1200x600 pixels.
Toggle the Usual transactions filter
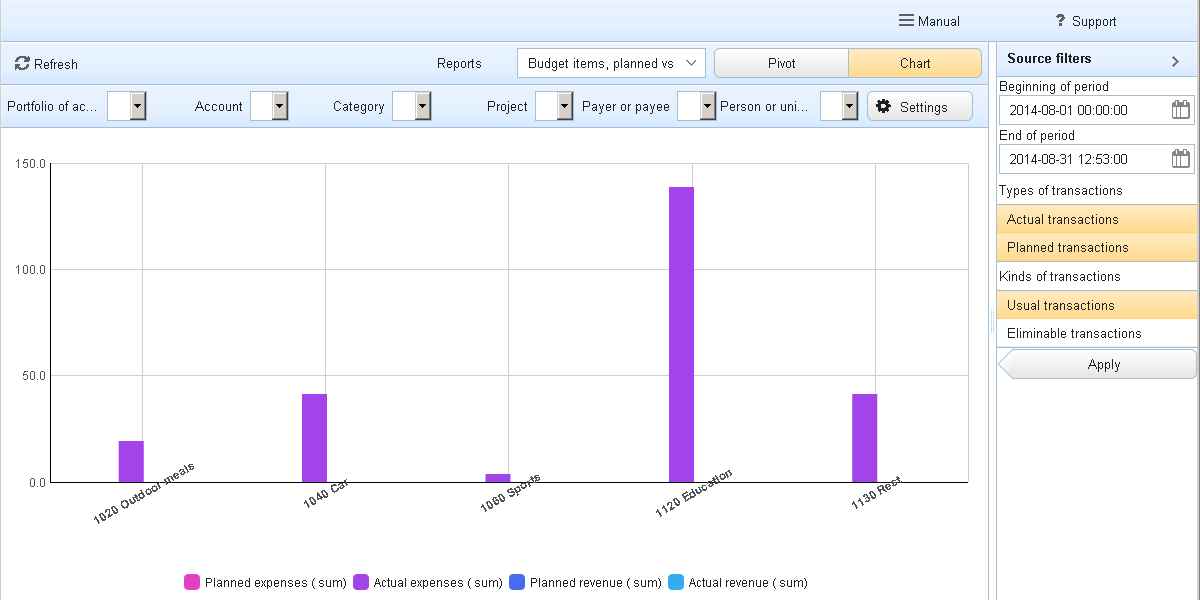[x=1096, y=305]
